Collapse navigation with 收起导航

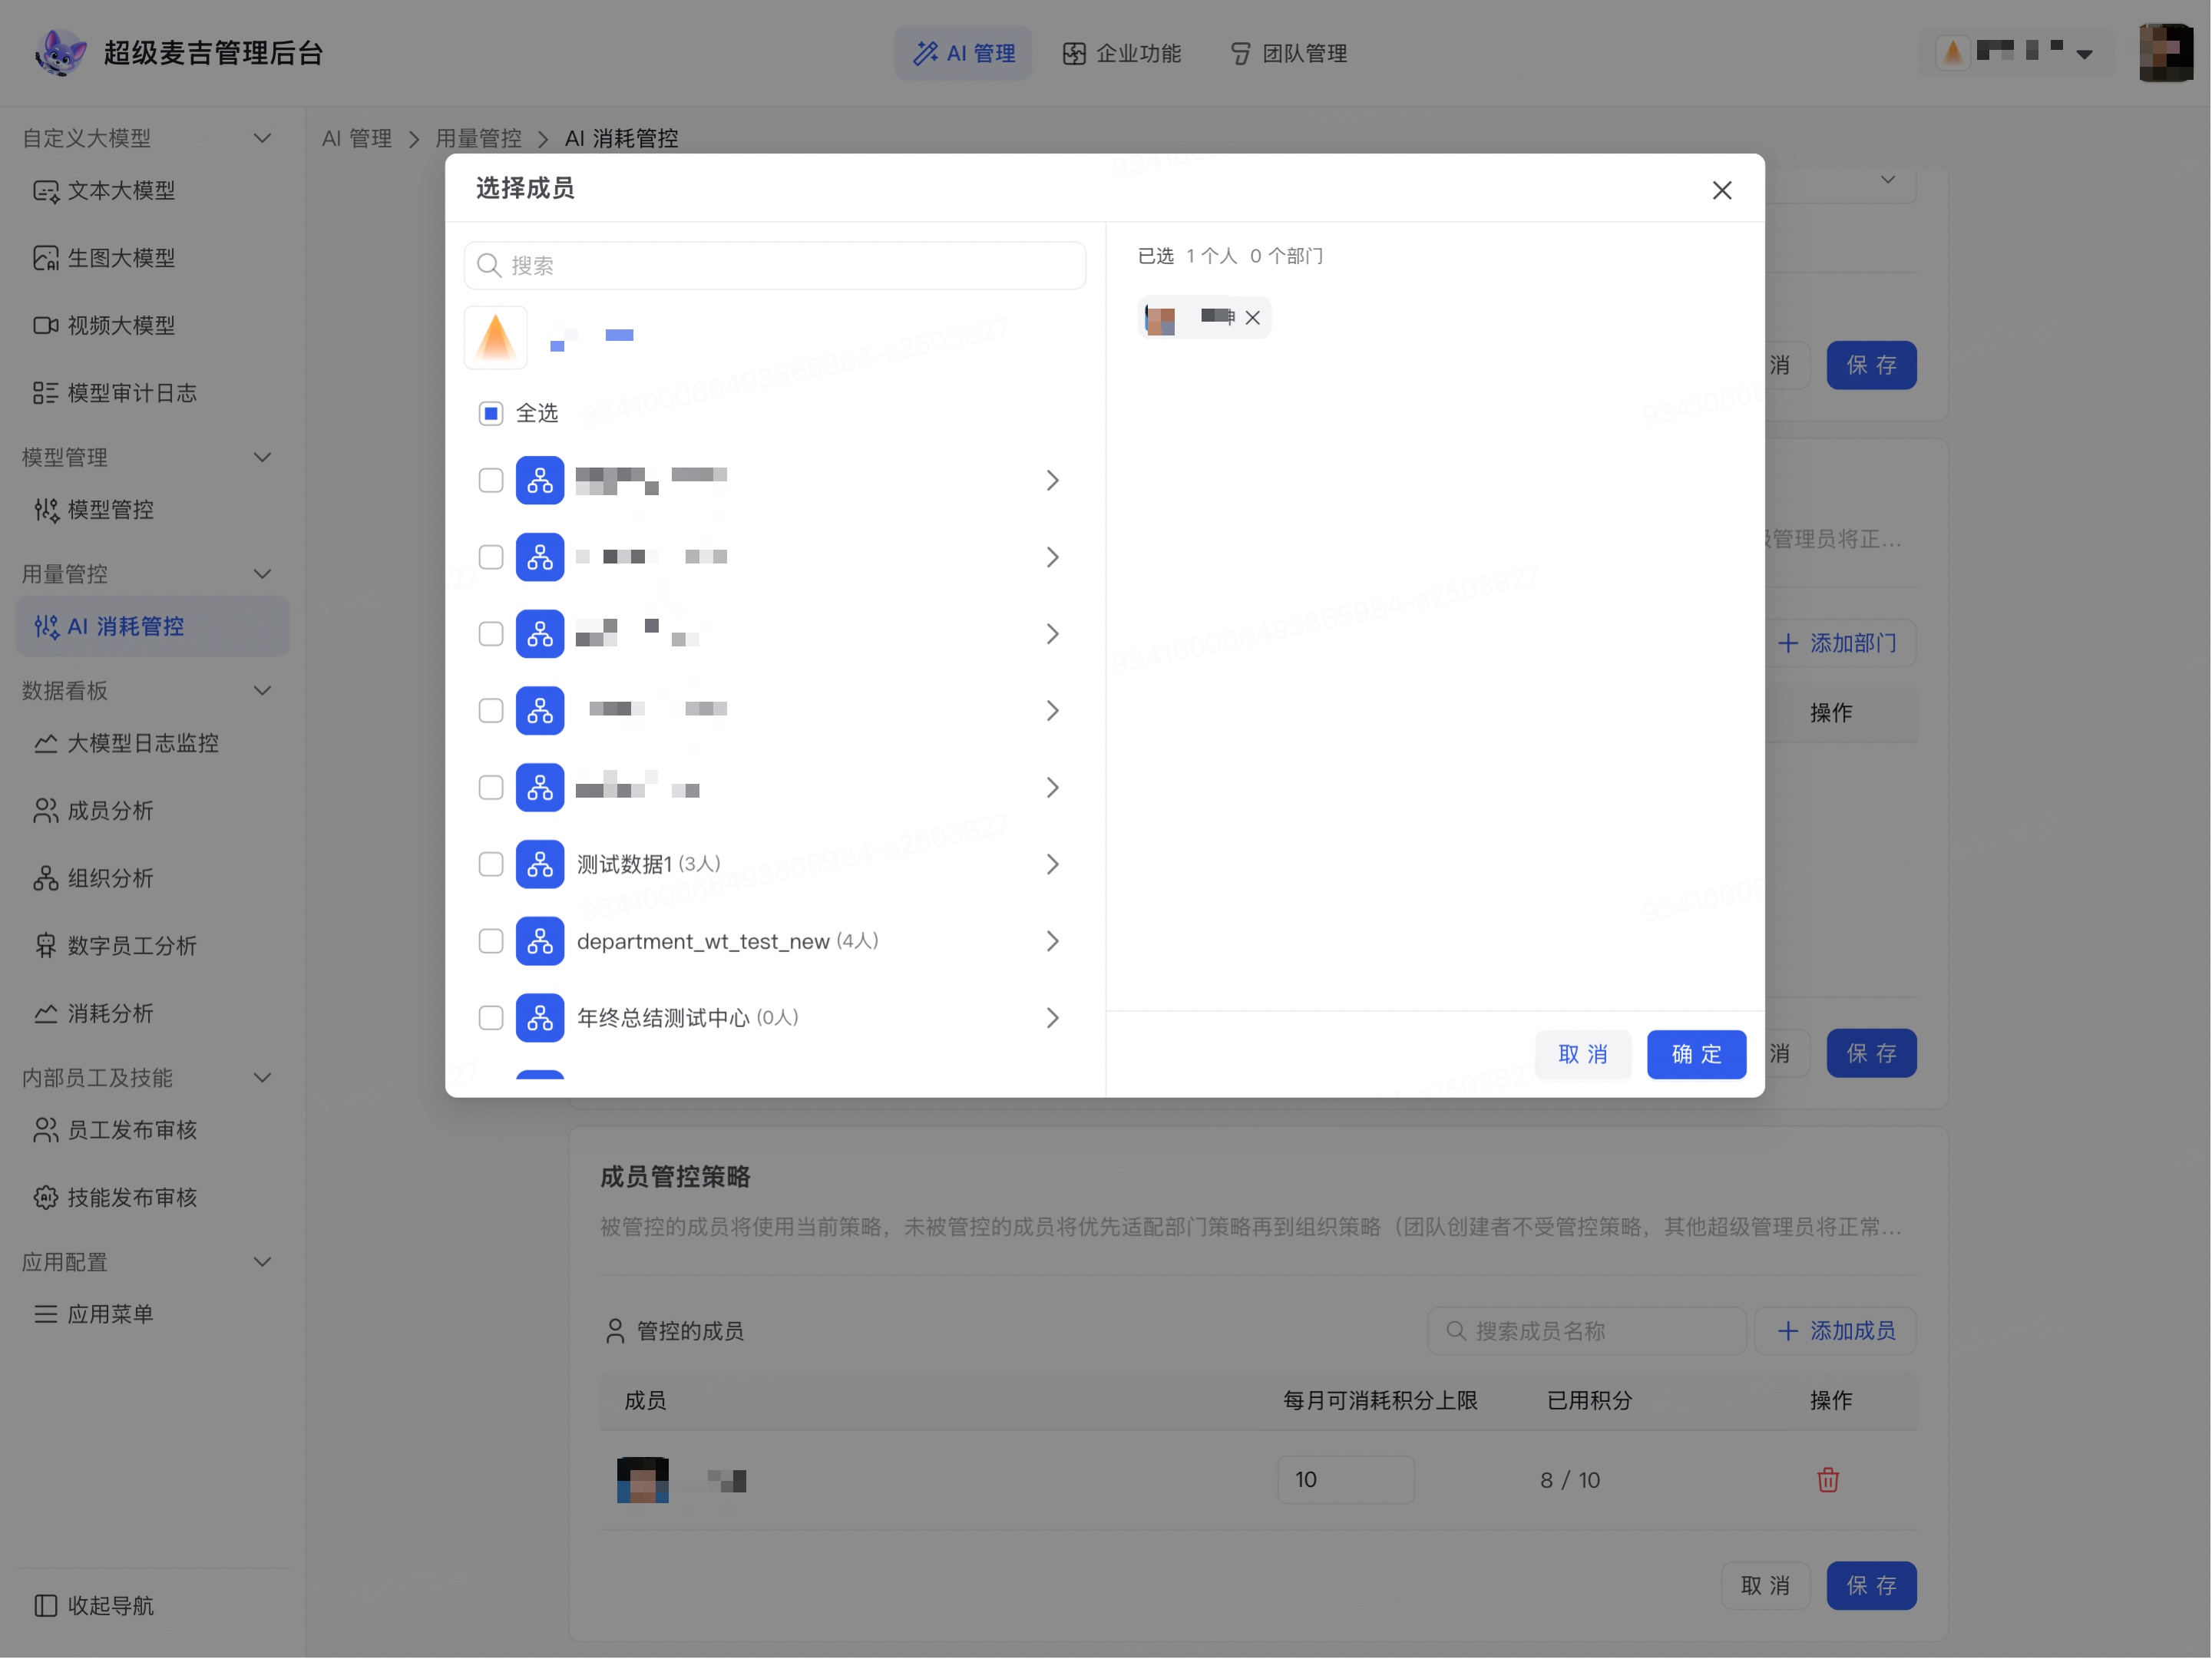[x=95, y=1605]
